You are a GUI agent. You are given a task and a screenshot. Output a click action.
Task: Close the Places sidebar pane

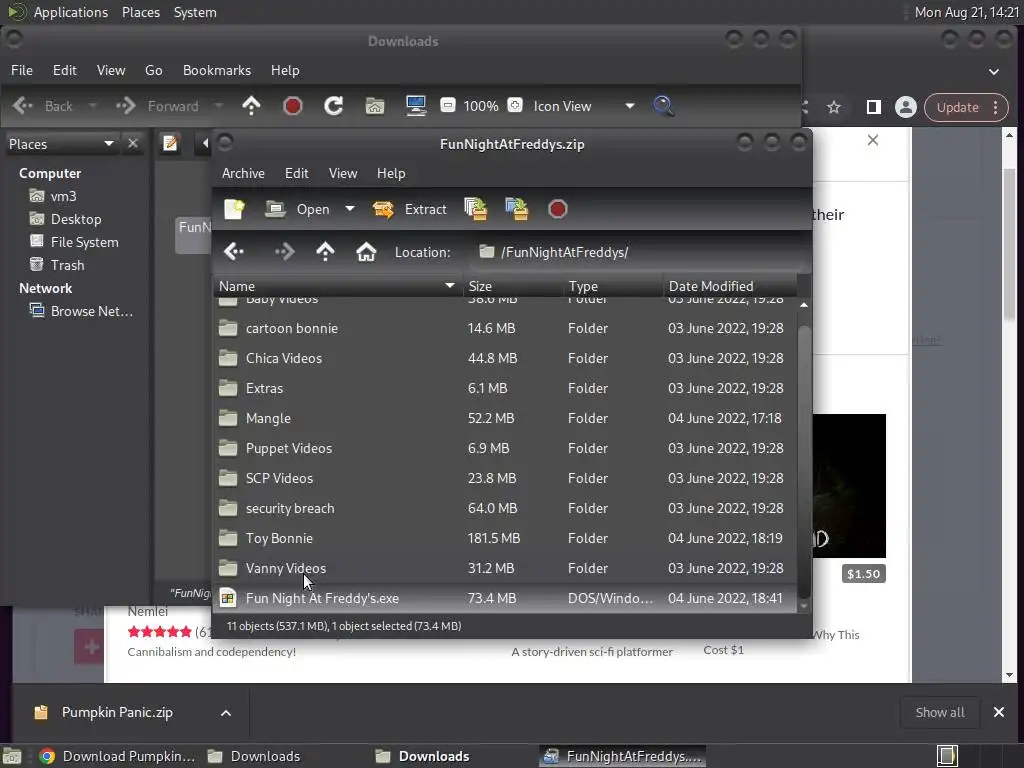[133, 143]
